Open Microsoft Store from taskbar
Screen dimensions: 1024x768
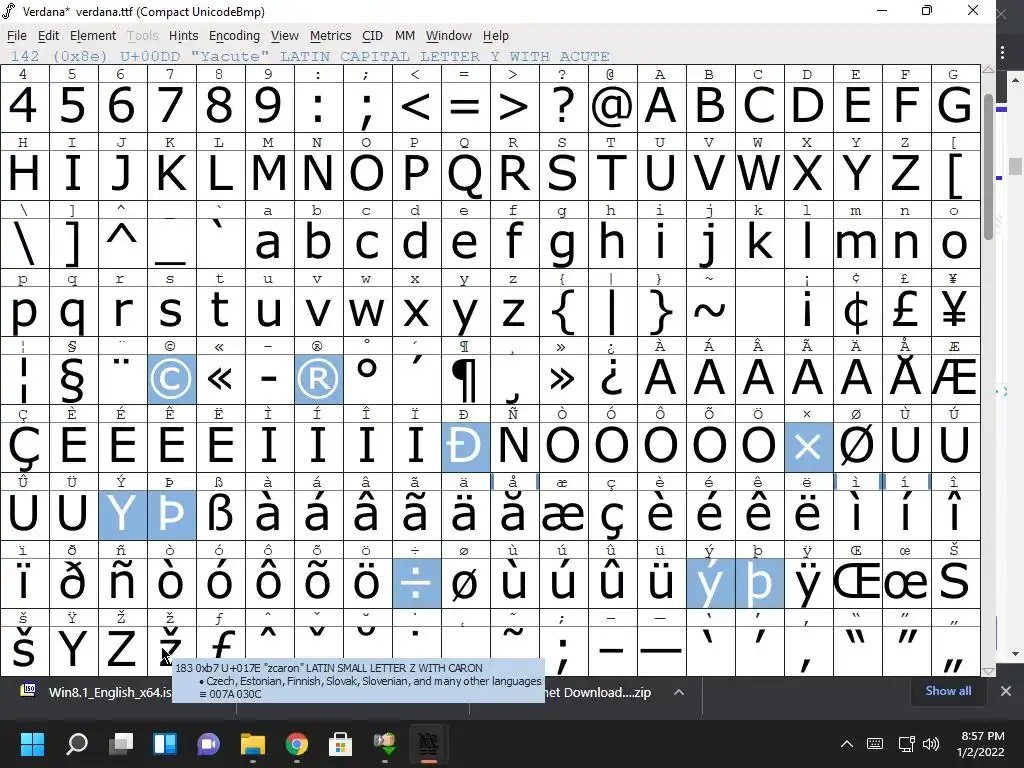pyautogui.click(x=340, y=743)
